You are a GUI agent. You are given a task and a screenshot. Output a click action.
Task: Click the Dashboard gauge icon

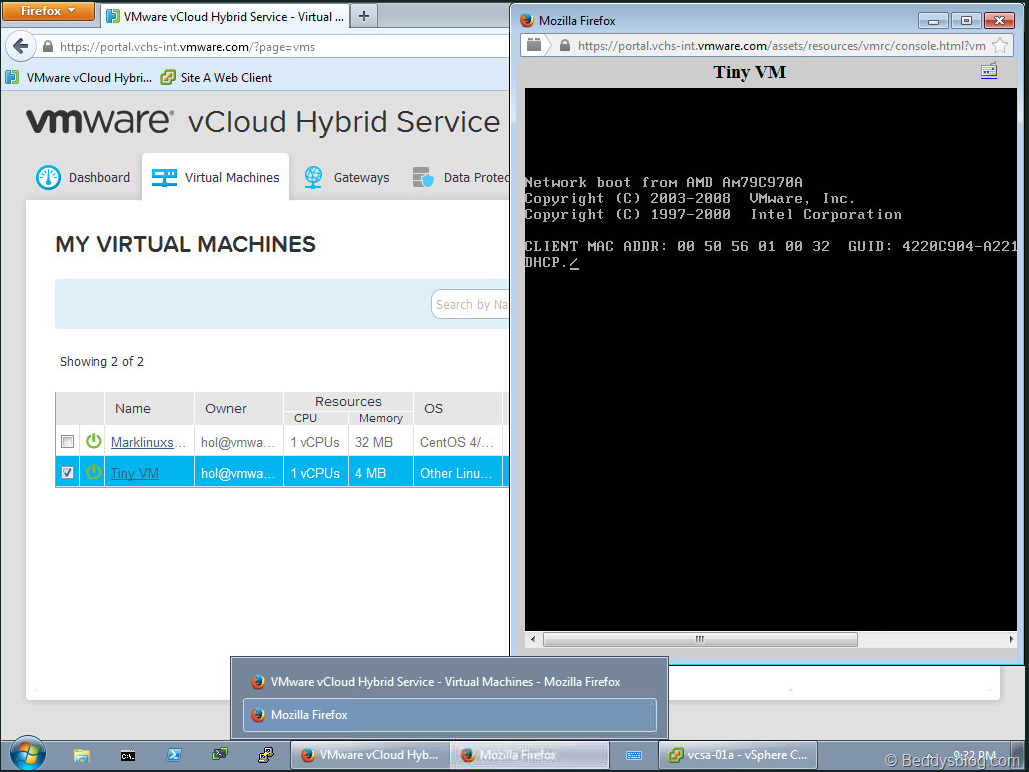click(49, 177)
